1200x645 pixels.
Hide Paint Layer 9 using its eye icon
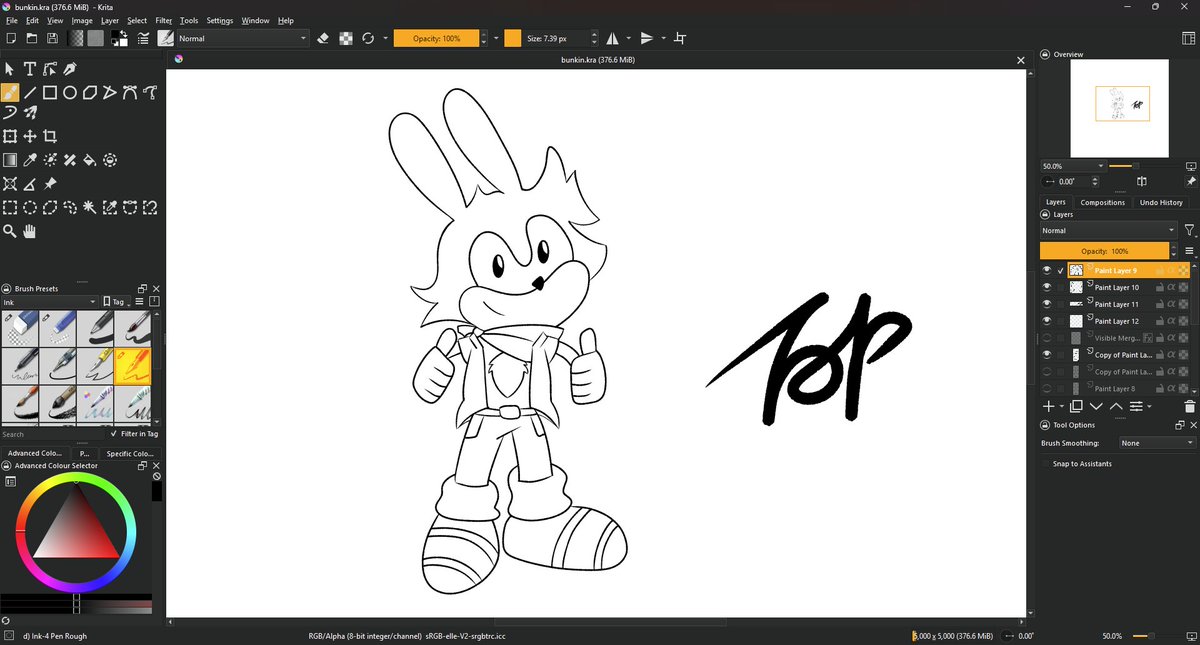tap(1047, 270)
